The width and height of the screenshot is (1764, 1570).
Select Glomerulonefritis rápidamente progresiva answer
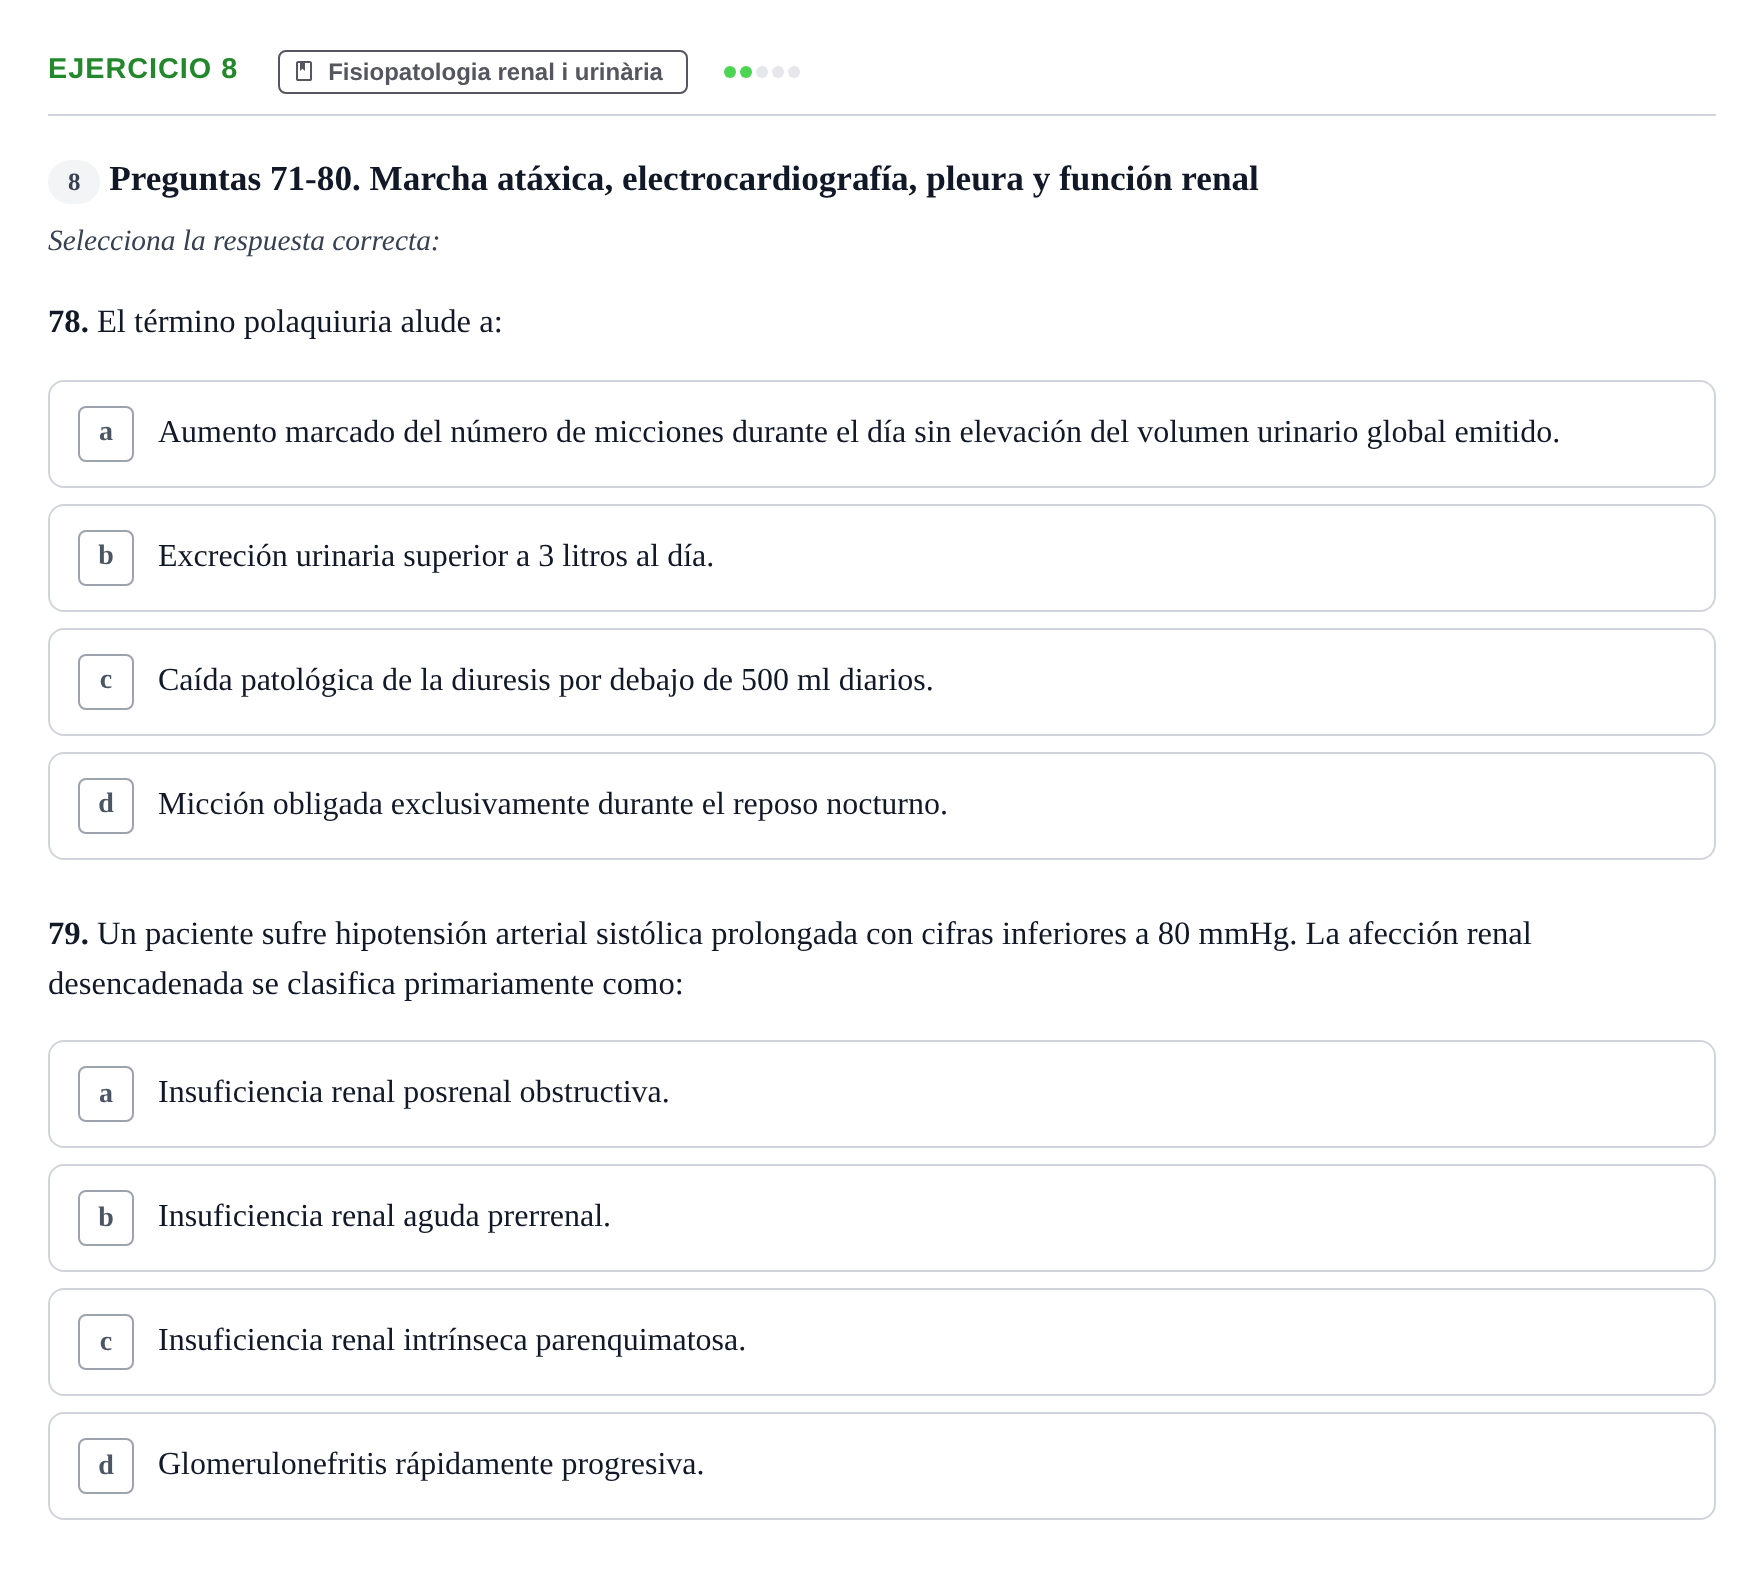tap(881, 1466)
